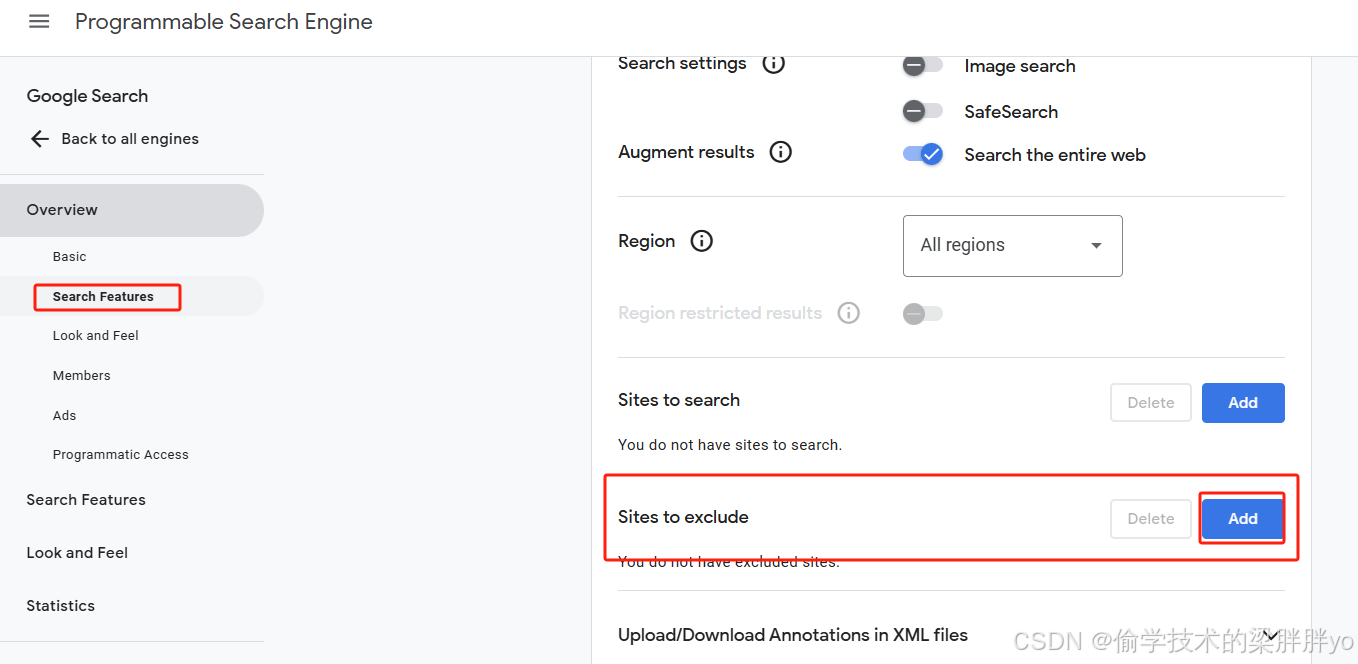Open the Members section
This screenshot has height=664, width=1358.
(x=81, y=376)
